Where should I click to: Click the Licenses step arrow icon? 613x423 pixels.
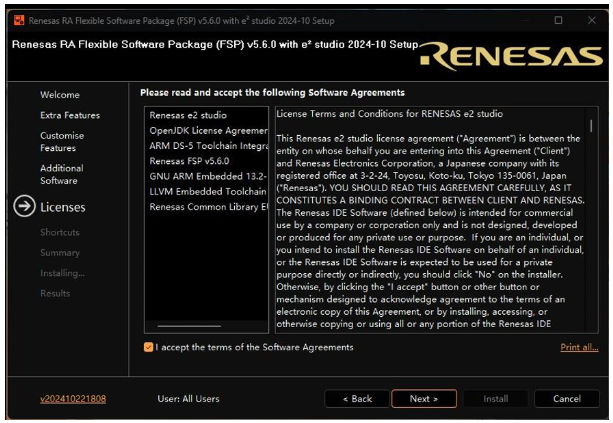22,207
